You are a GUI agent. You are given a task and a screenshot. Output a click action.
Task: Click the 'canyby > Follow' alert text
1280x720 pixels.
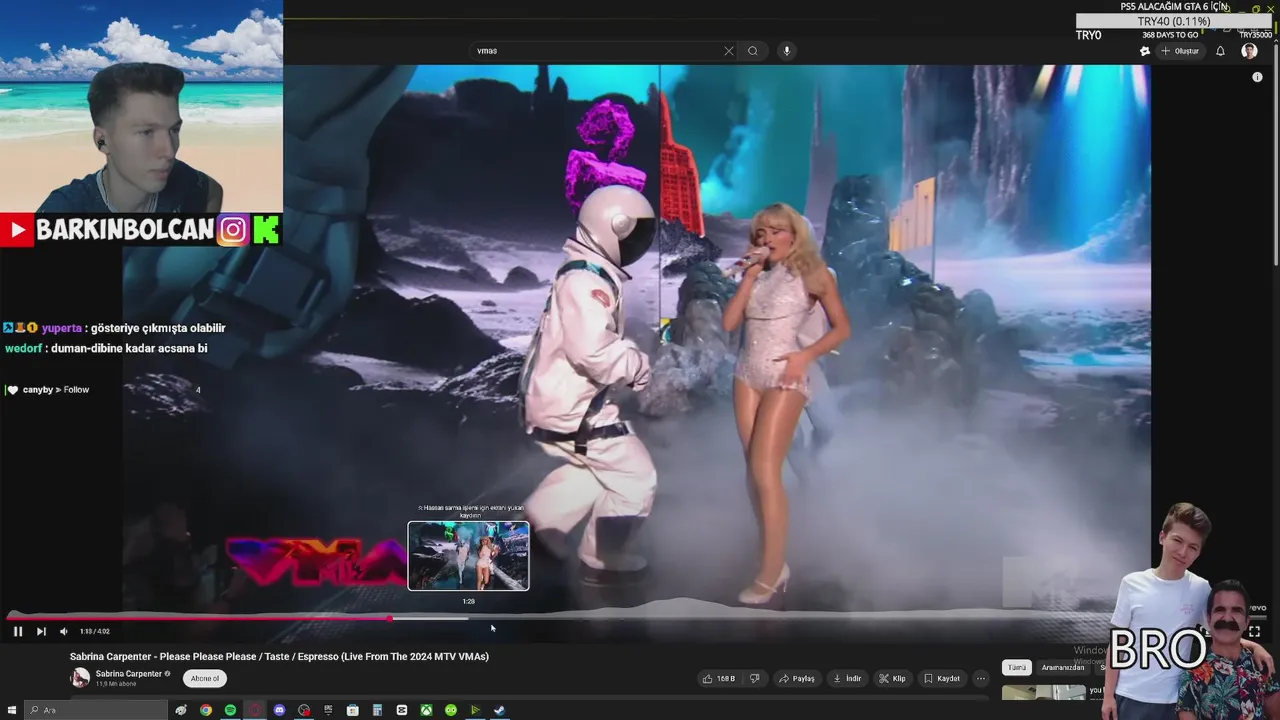(56, 390)
